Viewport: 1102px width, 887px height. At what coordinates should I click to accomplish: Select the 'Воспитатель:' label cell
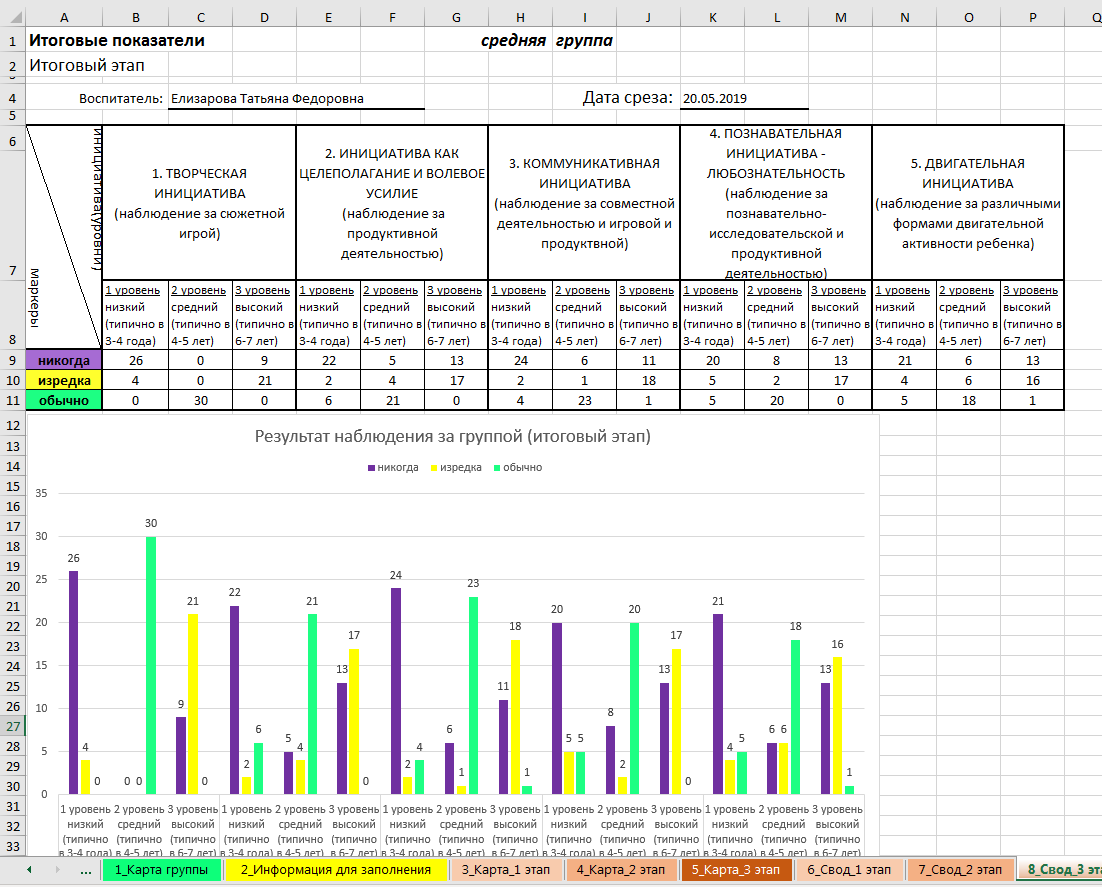tap(121, 98)
